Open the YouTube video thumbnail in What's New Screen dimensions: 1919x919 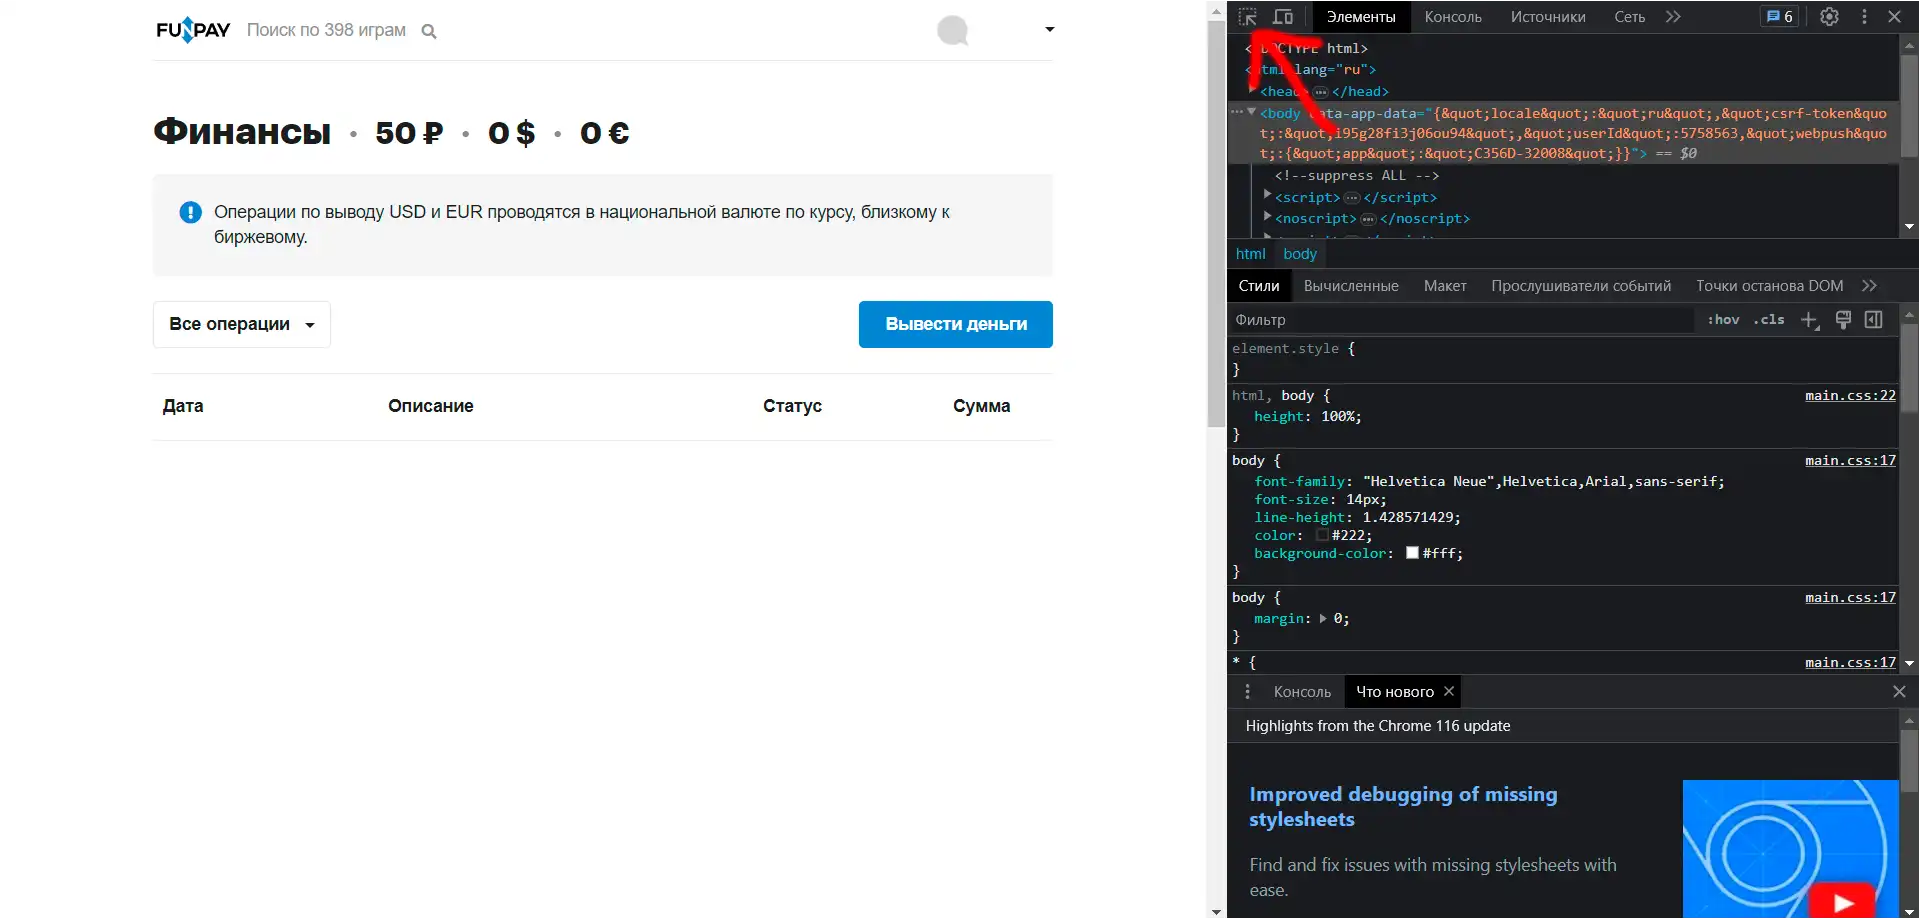1790,848
